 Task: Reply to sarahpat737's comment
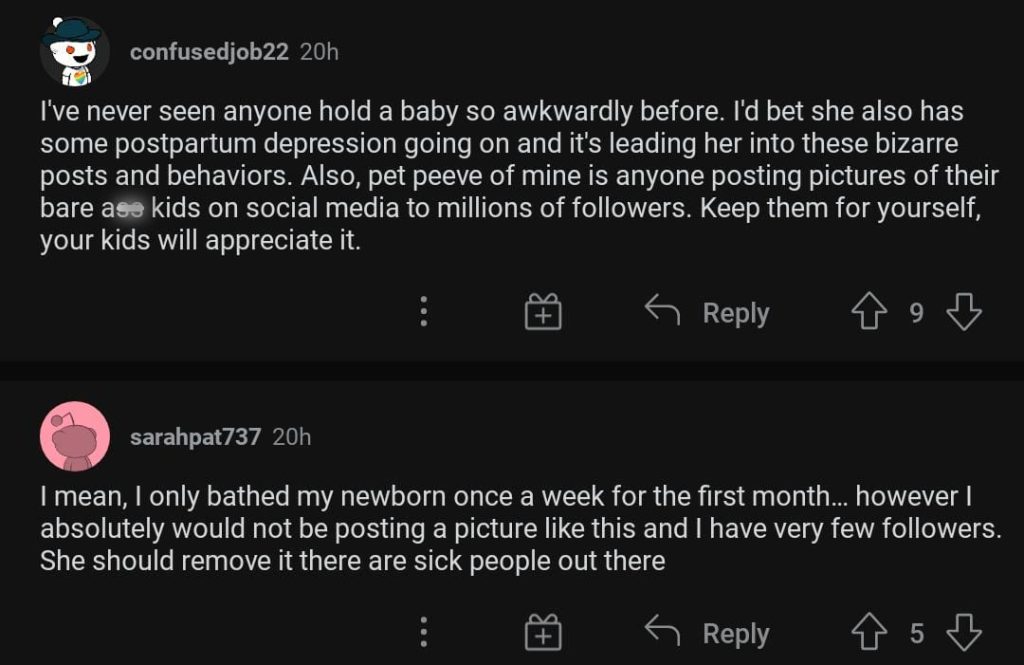pos(708,634)
